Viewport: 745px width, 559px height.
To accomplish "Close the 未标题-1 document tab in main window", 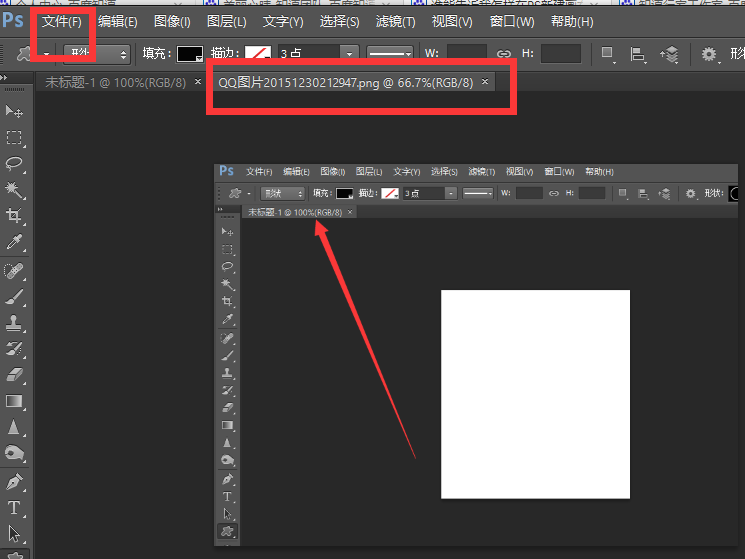I will 198,82.
